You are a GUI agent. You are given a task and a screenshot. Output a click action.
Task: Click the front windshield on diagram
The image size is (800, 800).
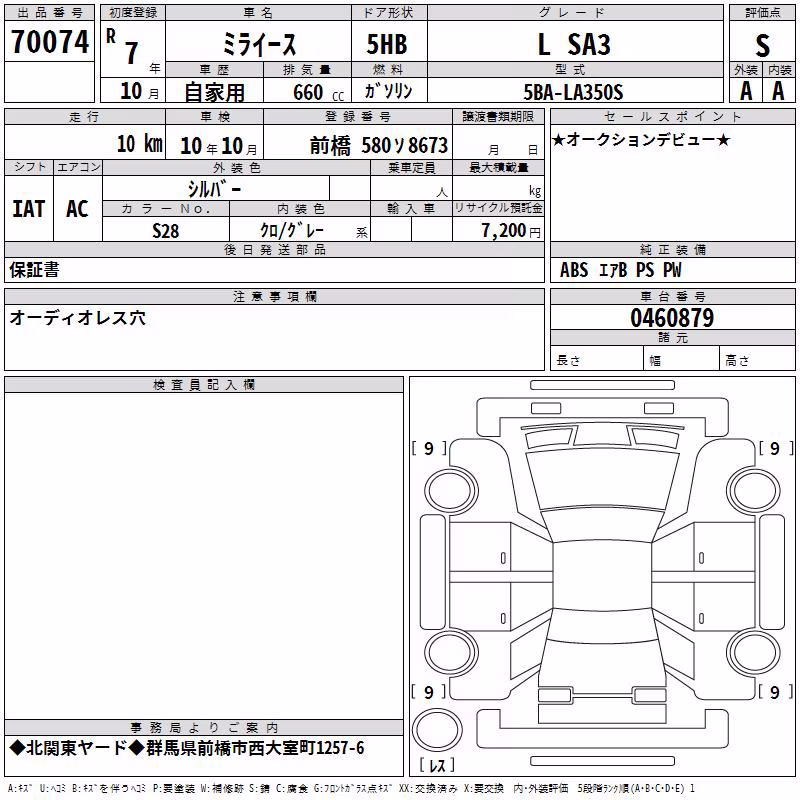point(602,526)
